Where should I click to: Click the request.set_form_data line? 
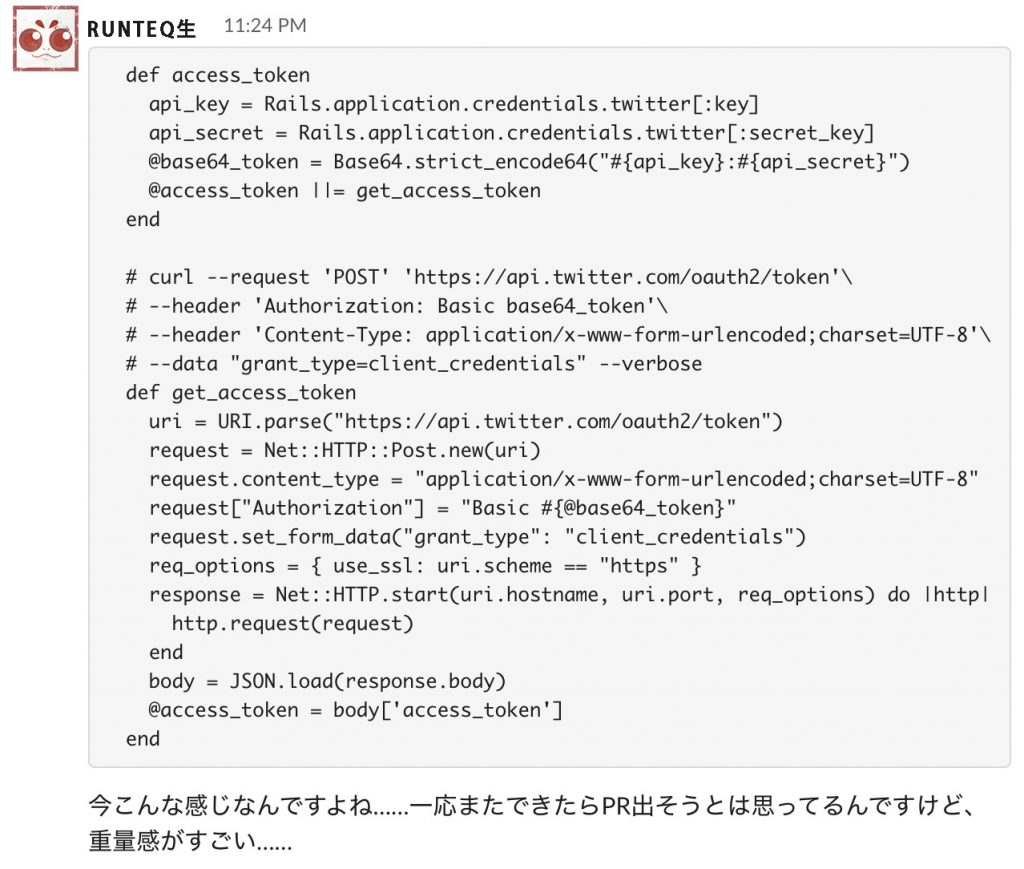pos(477,537)
